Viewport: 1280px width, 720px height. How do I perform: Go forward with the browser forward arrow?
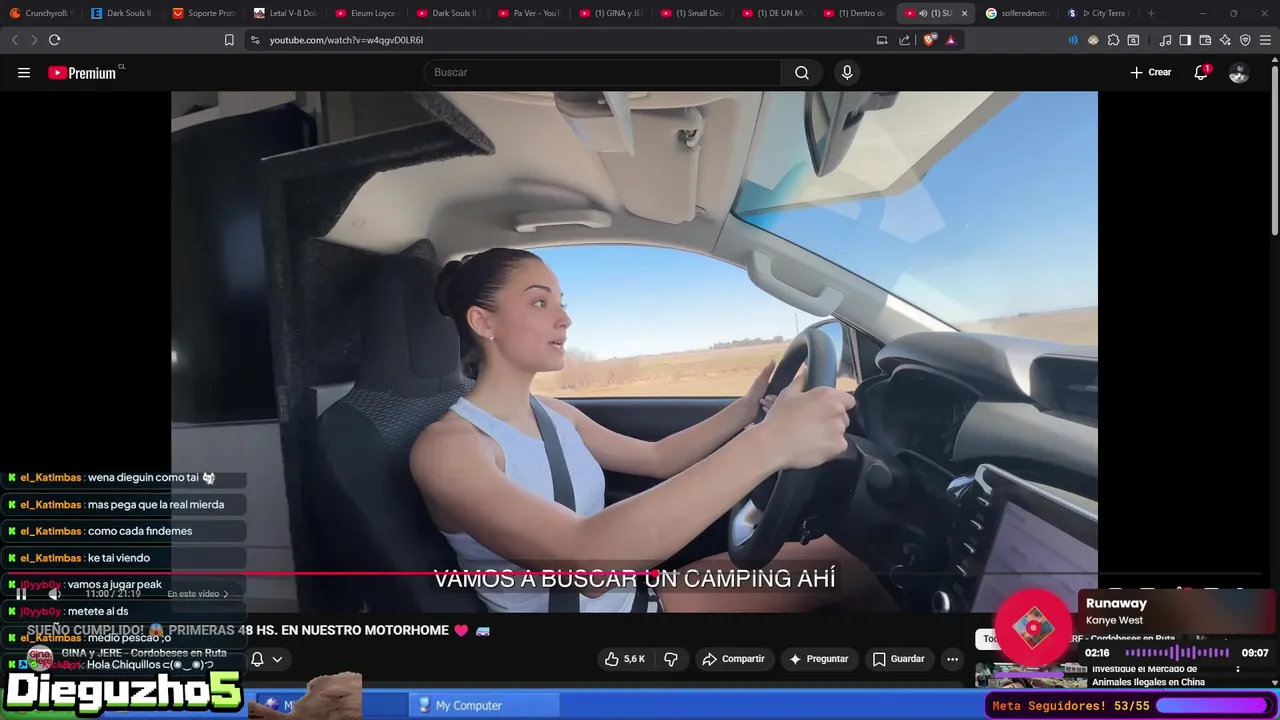point(34,40)
